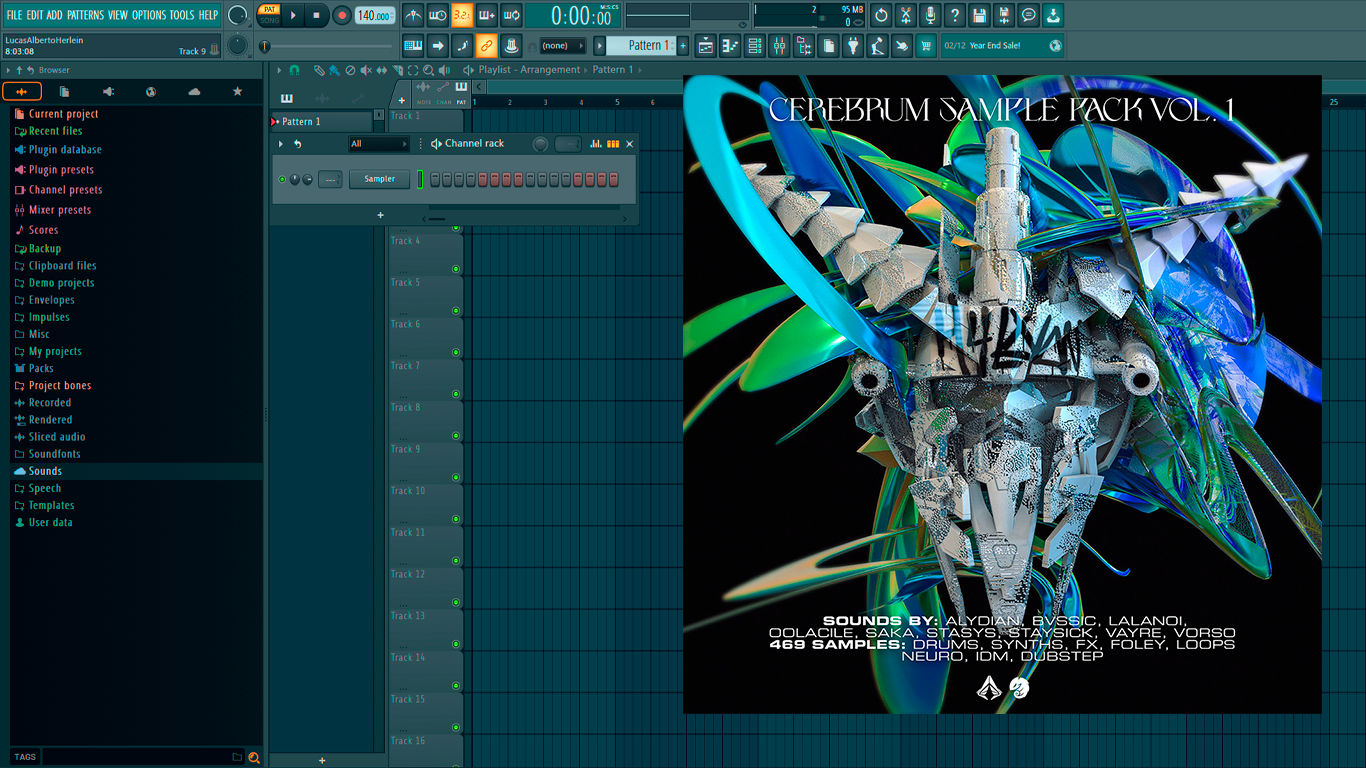Open help question mark icon
Viewport: 1366px width, 768px height.
955,16
